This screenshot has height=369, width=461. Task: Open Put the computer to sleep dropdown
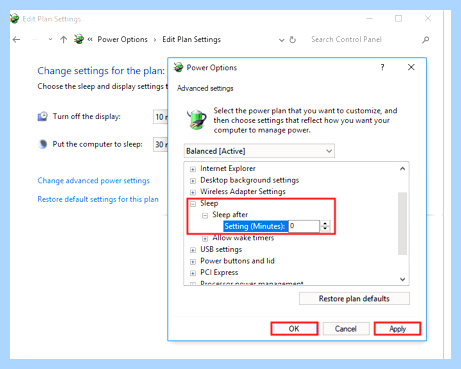click(160, 144)
